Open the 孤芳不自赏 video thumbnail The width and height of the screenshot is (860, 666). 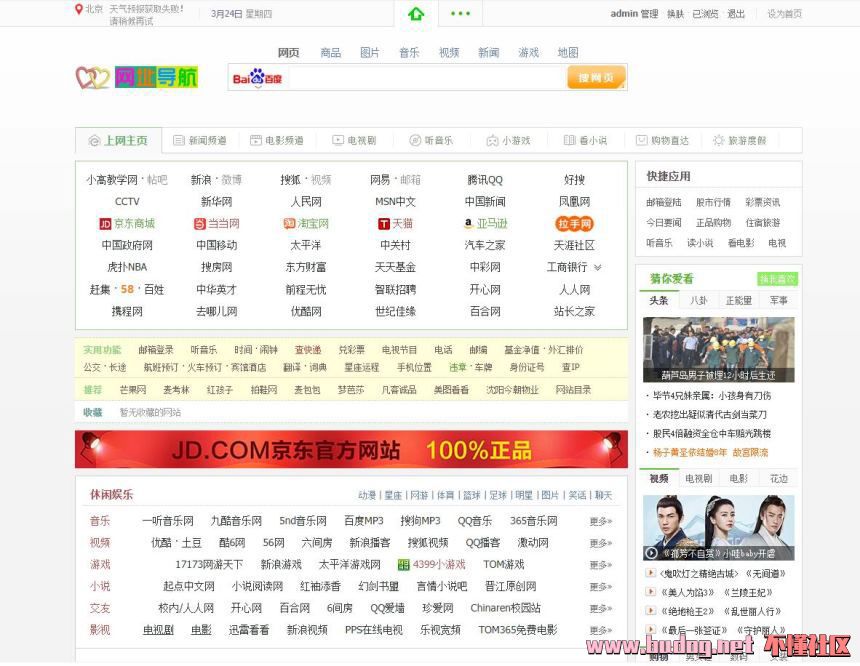tap(718, 528)
